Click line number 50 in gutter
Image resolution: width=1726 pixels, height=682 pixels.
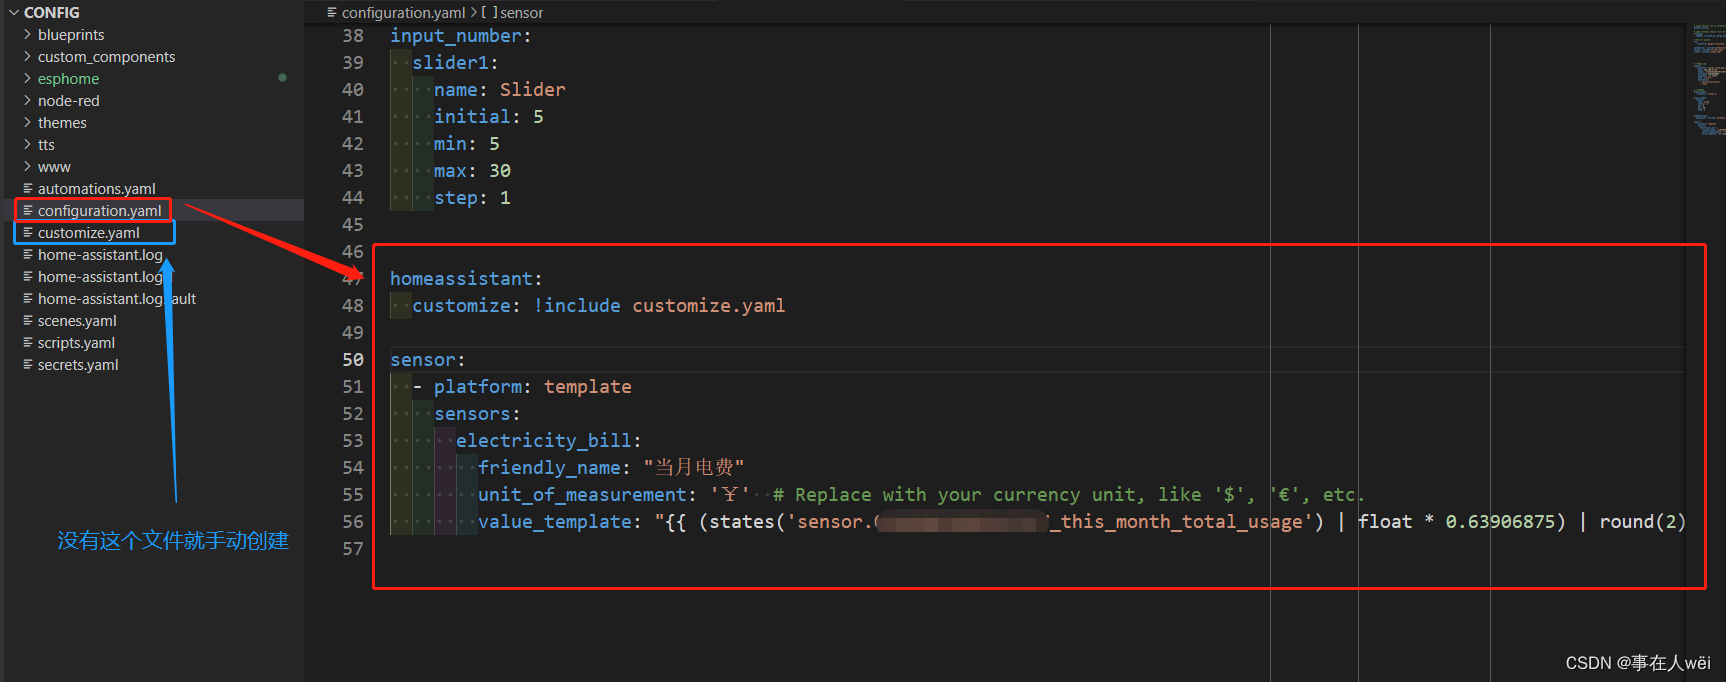[353, 360]
